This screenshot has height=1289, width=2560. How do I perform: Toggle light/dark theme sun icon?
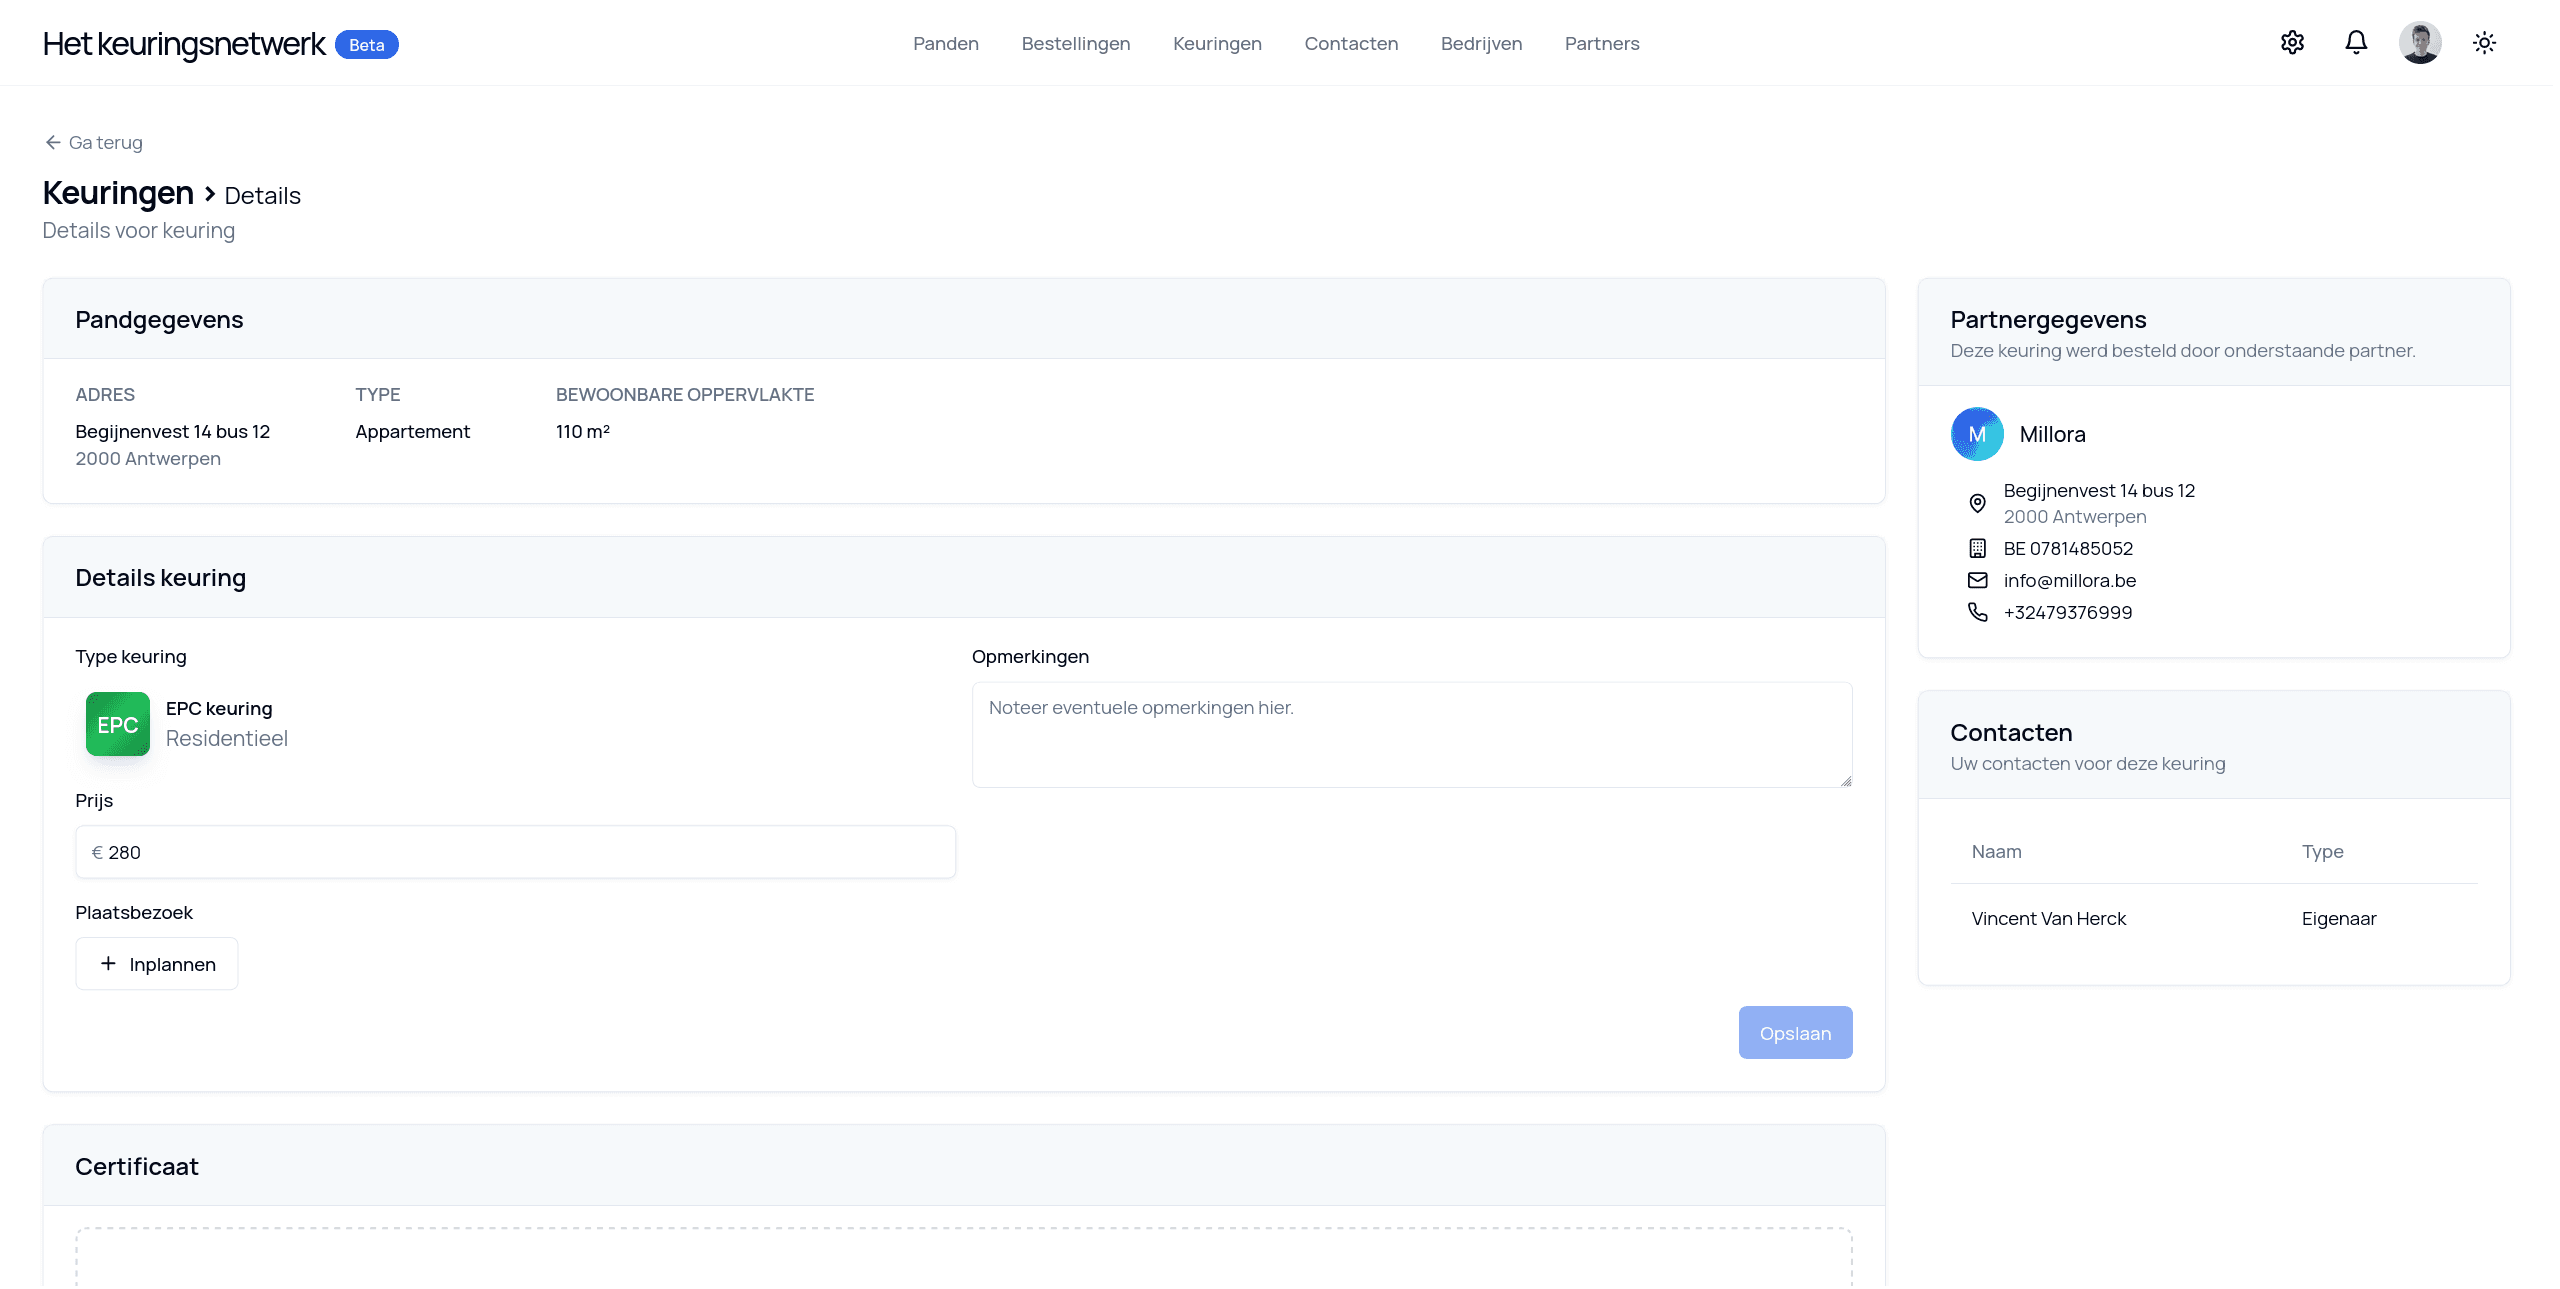(2484, 42)
